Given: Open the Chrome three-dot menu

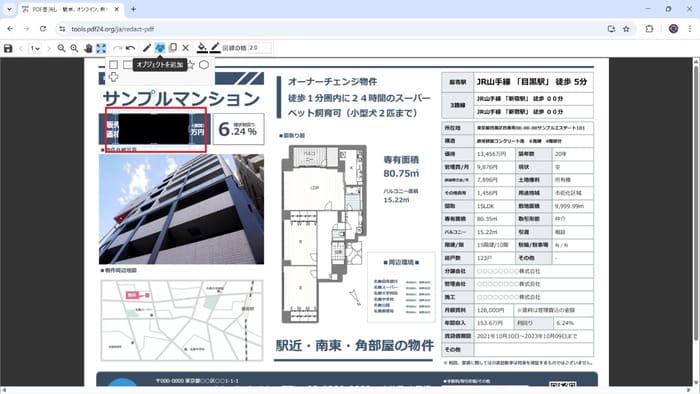Looking at the screenshot, I should click(x=690, y=29).
